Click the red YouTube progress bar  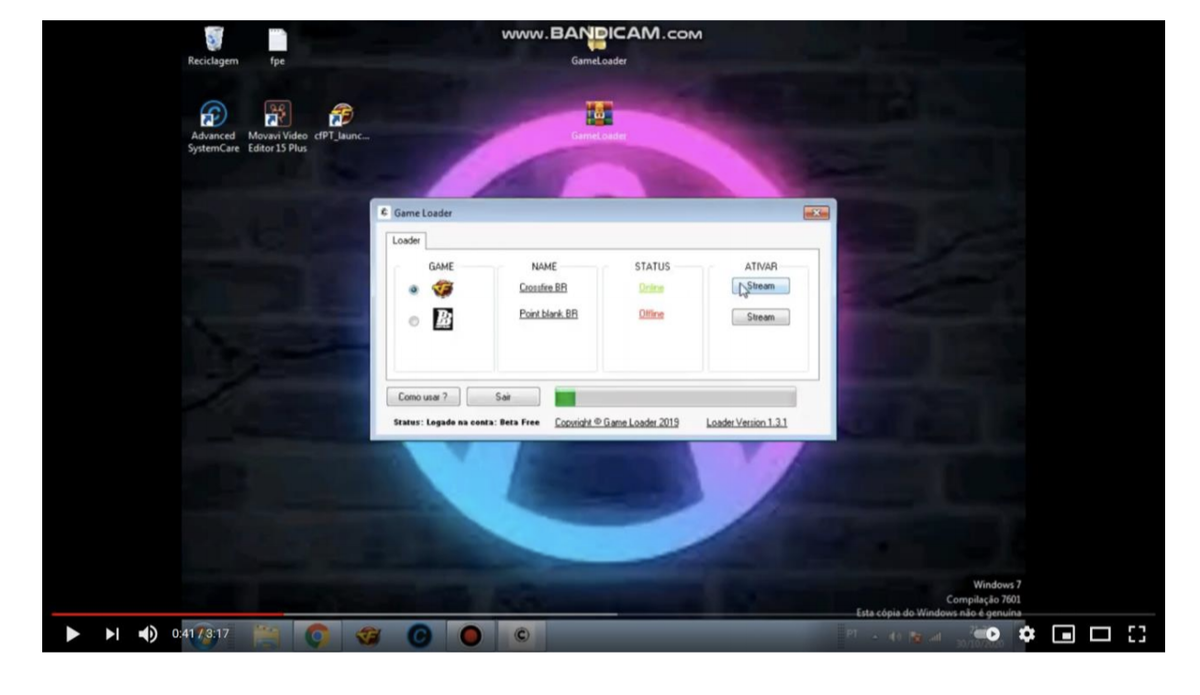(x=170, y=612)
